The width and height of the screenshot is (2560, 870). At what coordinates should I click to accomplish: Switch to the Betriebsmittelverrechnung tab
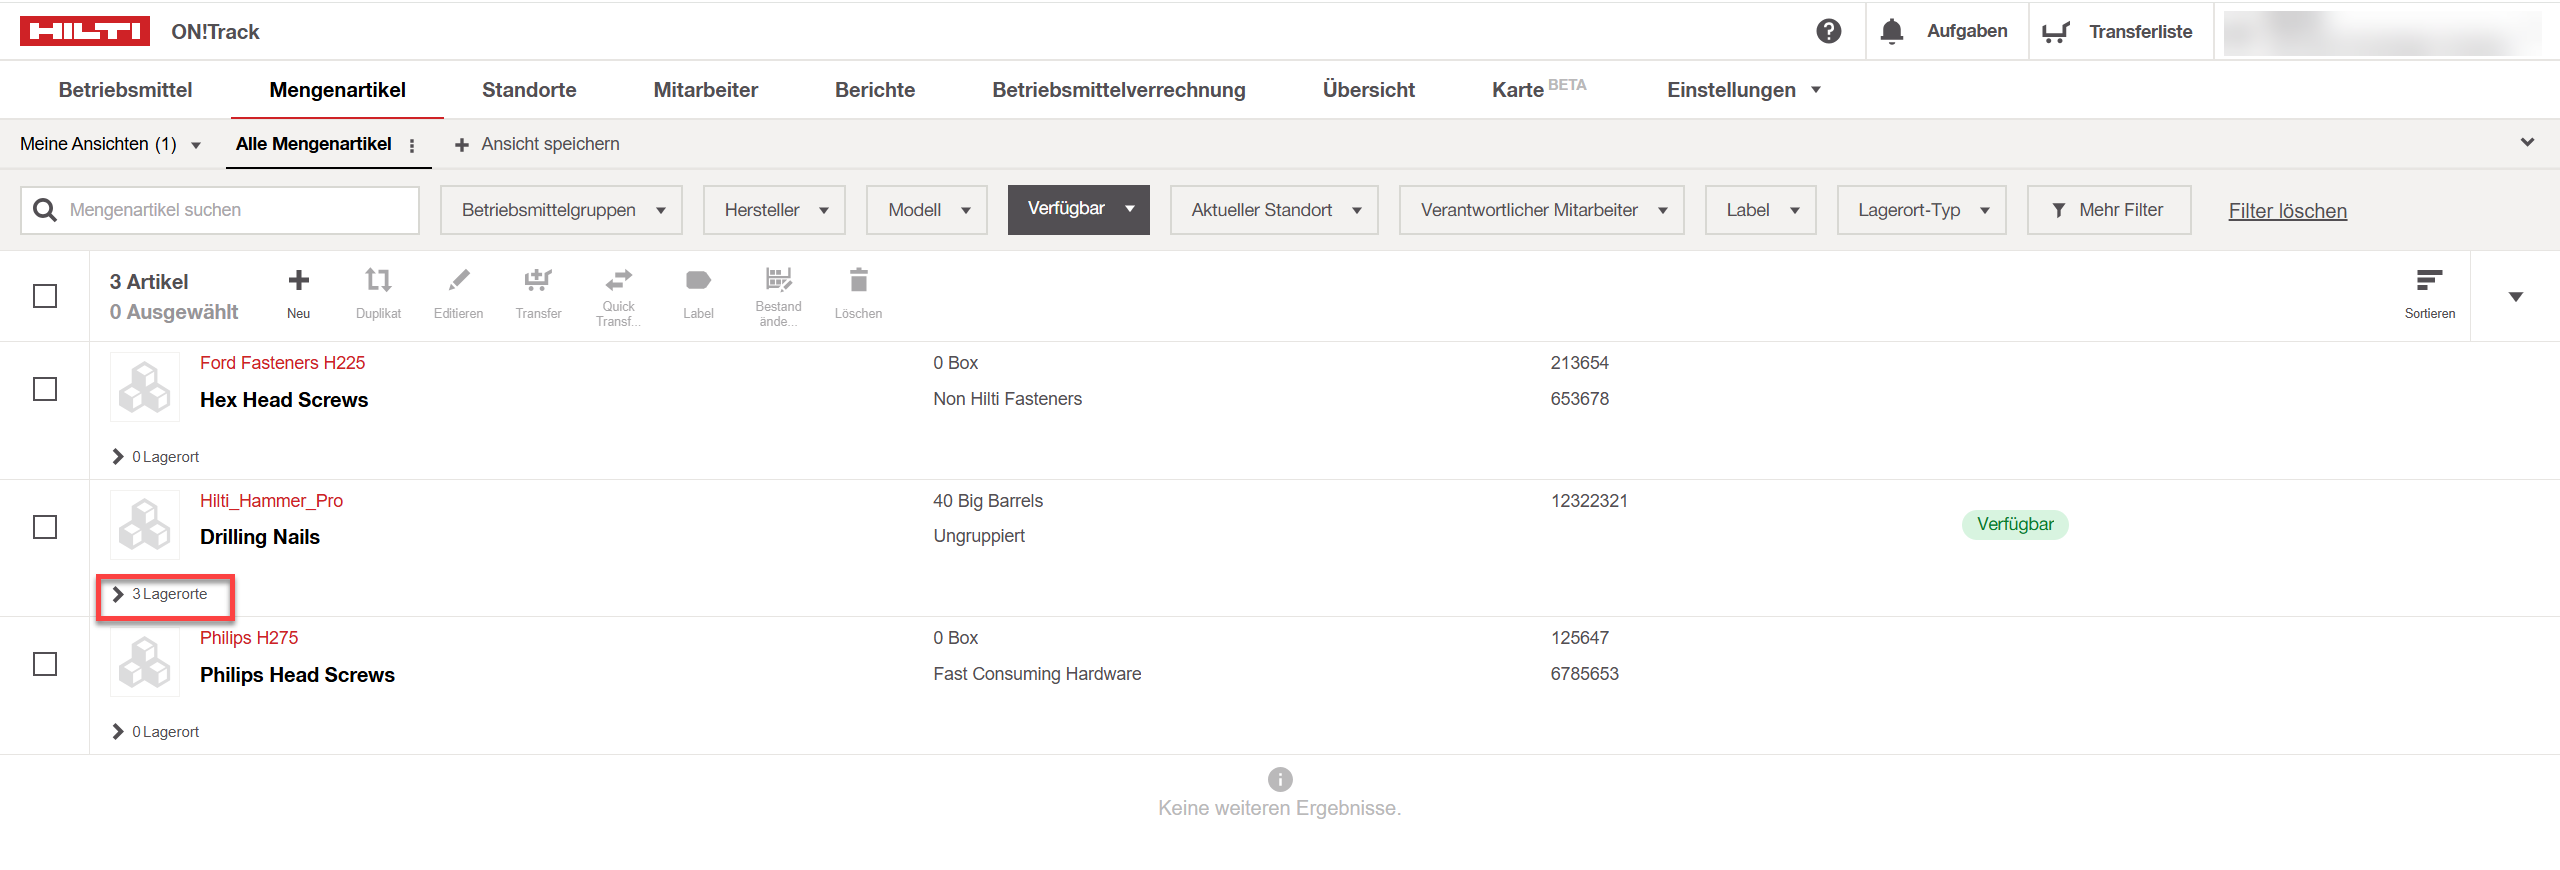[x=1118, y=90]
